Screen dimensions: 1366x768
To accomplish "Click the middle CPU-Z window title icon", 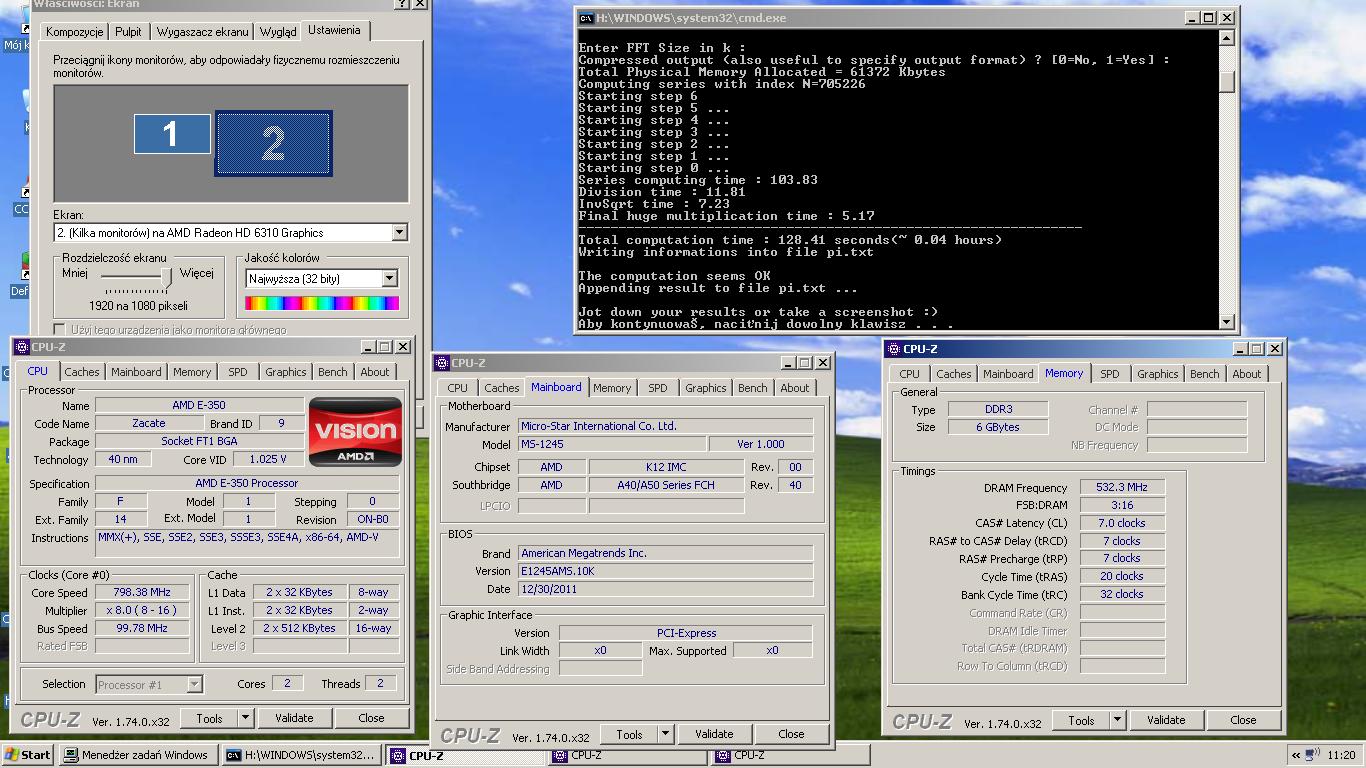I will pyautogui.click(x=443, y=363).
